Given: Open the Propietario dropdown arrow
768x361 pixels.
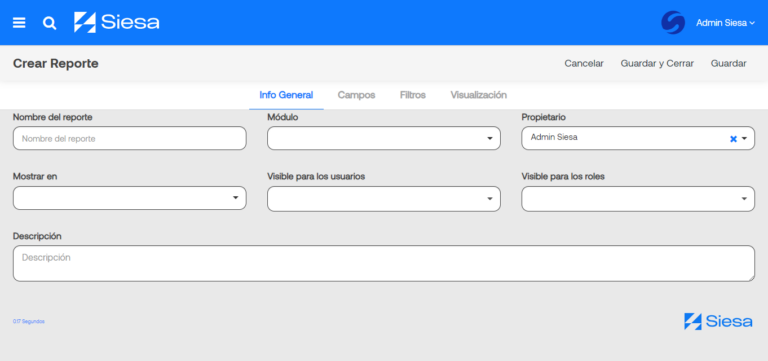Looking at the screenshot, I should click(x=744, y=139).
